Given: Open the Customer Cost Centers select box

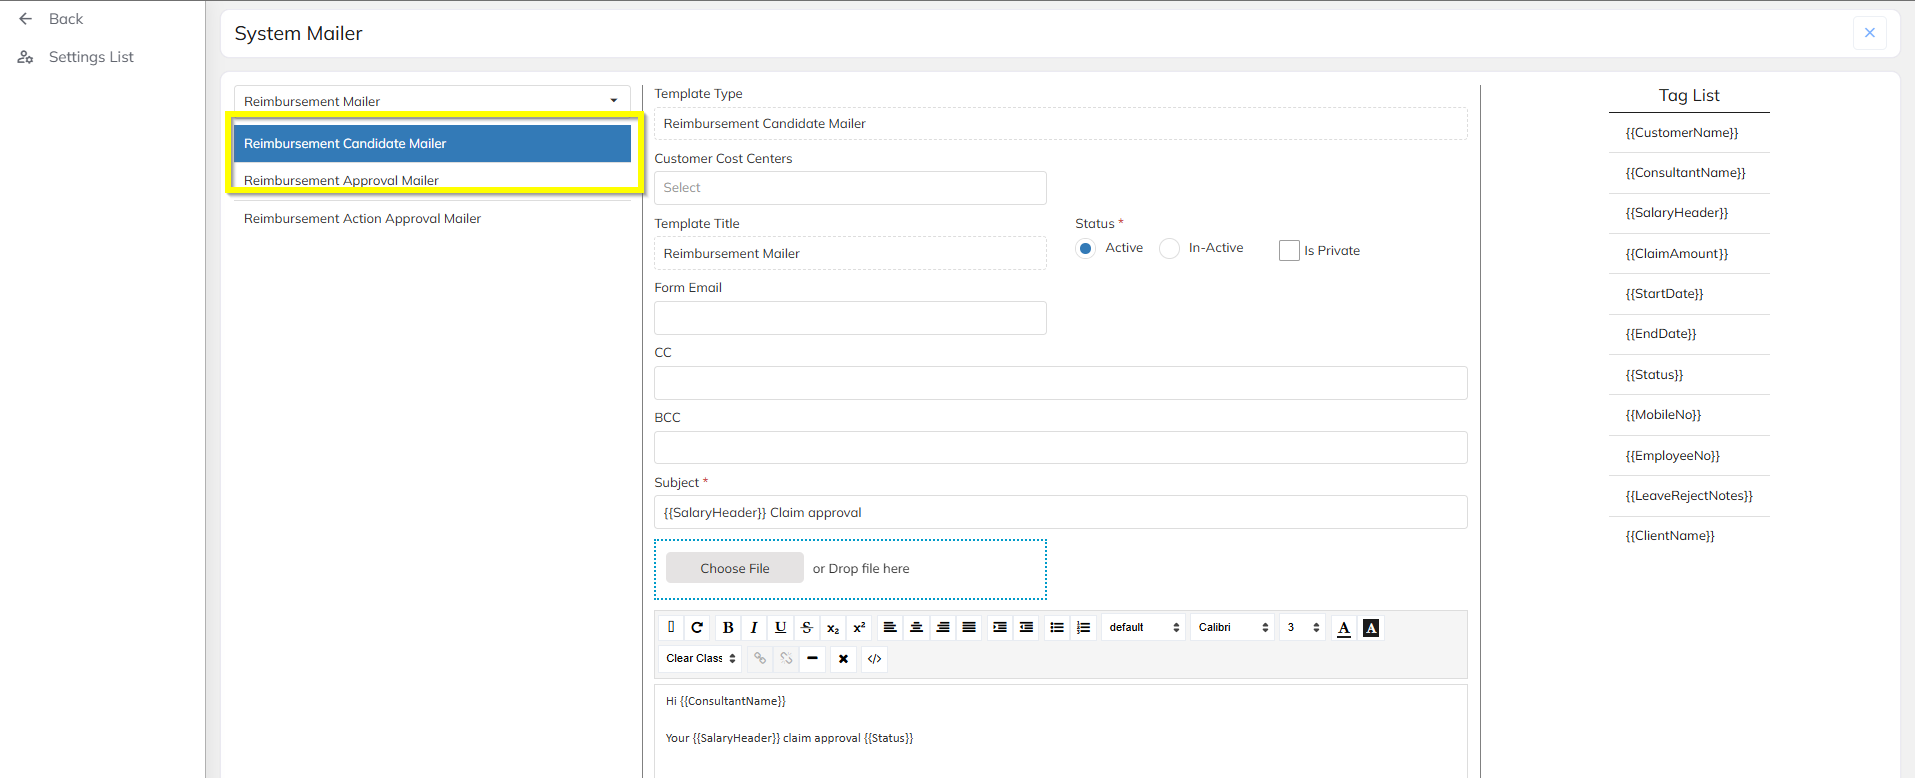Looking at the screenshot, I should coord(849,188).
